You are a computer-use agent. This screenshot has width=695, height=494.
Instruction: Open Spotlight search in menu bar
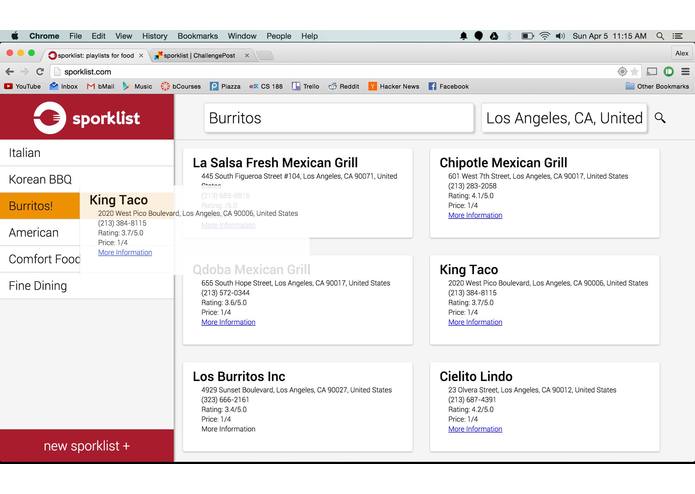coord(660,36)
